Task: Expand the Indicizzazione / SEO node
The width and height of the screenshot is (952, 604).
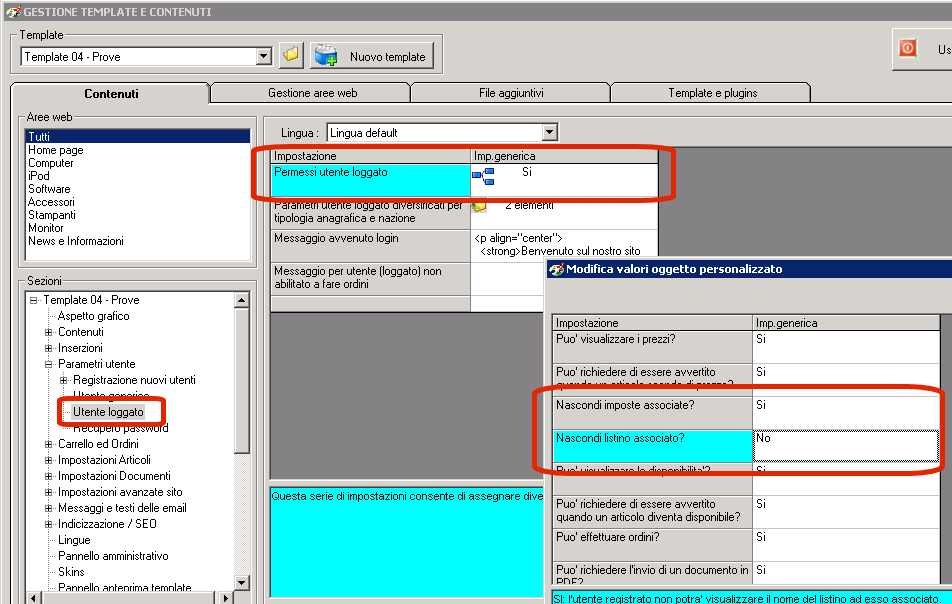Action: point(49,524)
